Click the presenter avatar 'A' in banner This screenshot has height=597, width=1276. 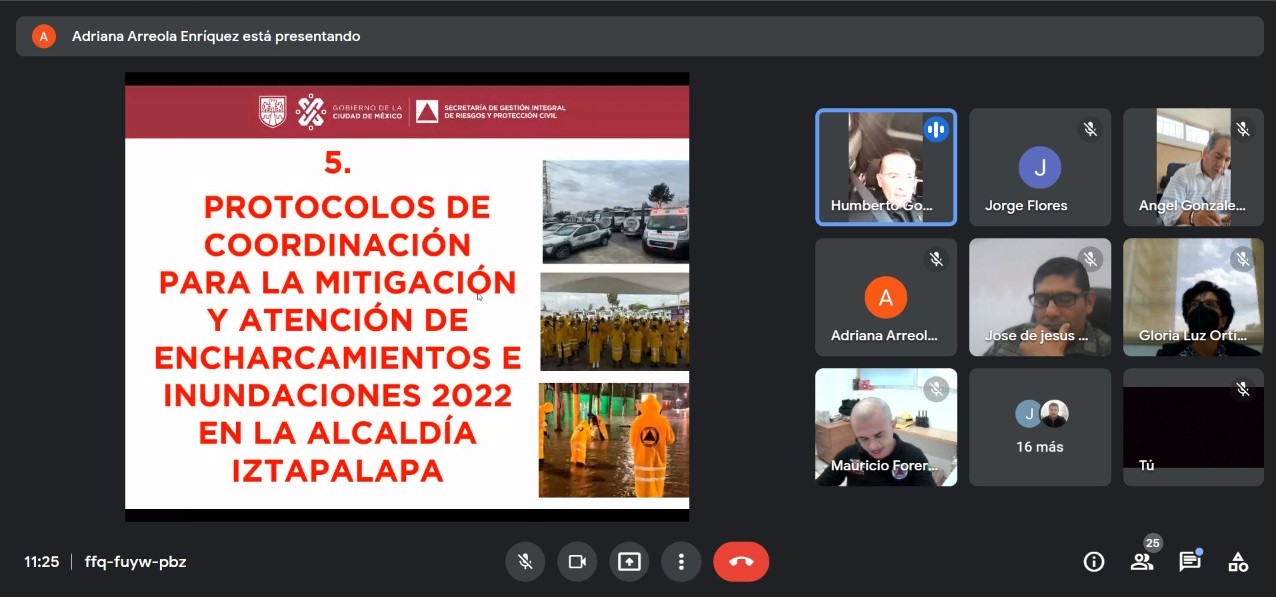pos(43,36)
